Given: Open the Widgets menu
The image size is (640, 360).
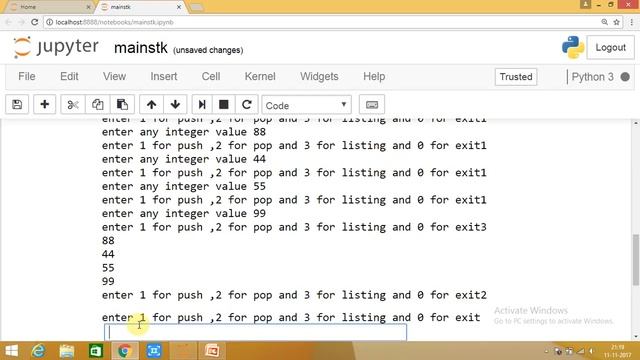Looking at the screenshot, I should tap(319, 77).
